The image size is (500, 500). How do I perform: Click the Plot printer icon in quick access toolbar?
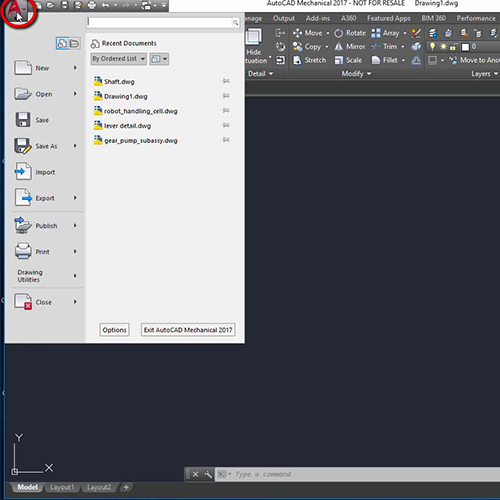[x=91, y=5]
